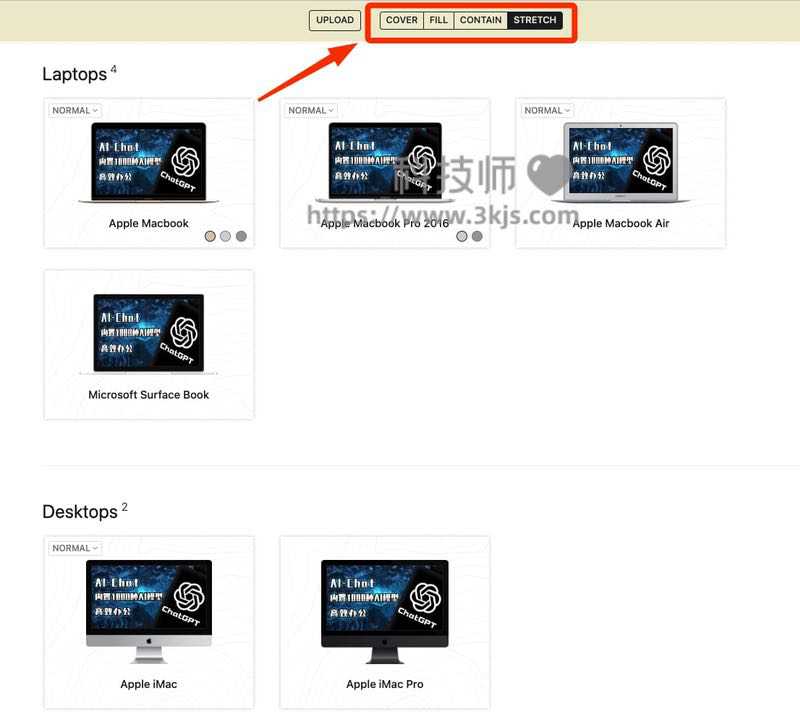800x722 pixels.
Task: Click the "Apple Macbook" card label
Action: pyautogui.click(x=148, y=223)
